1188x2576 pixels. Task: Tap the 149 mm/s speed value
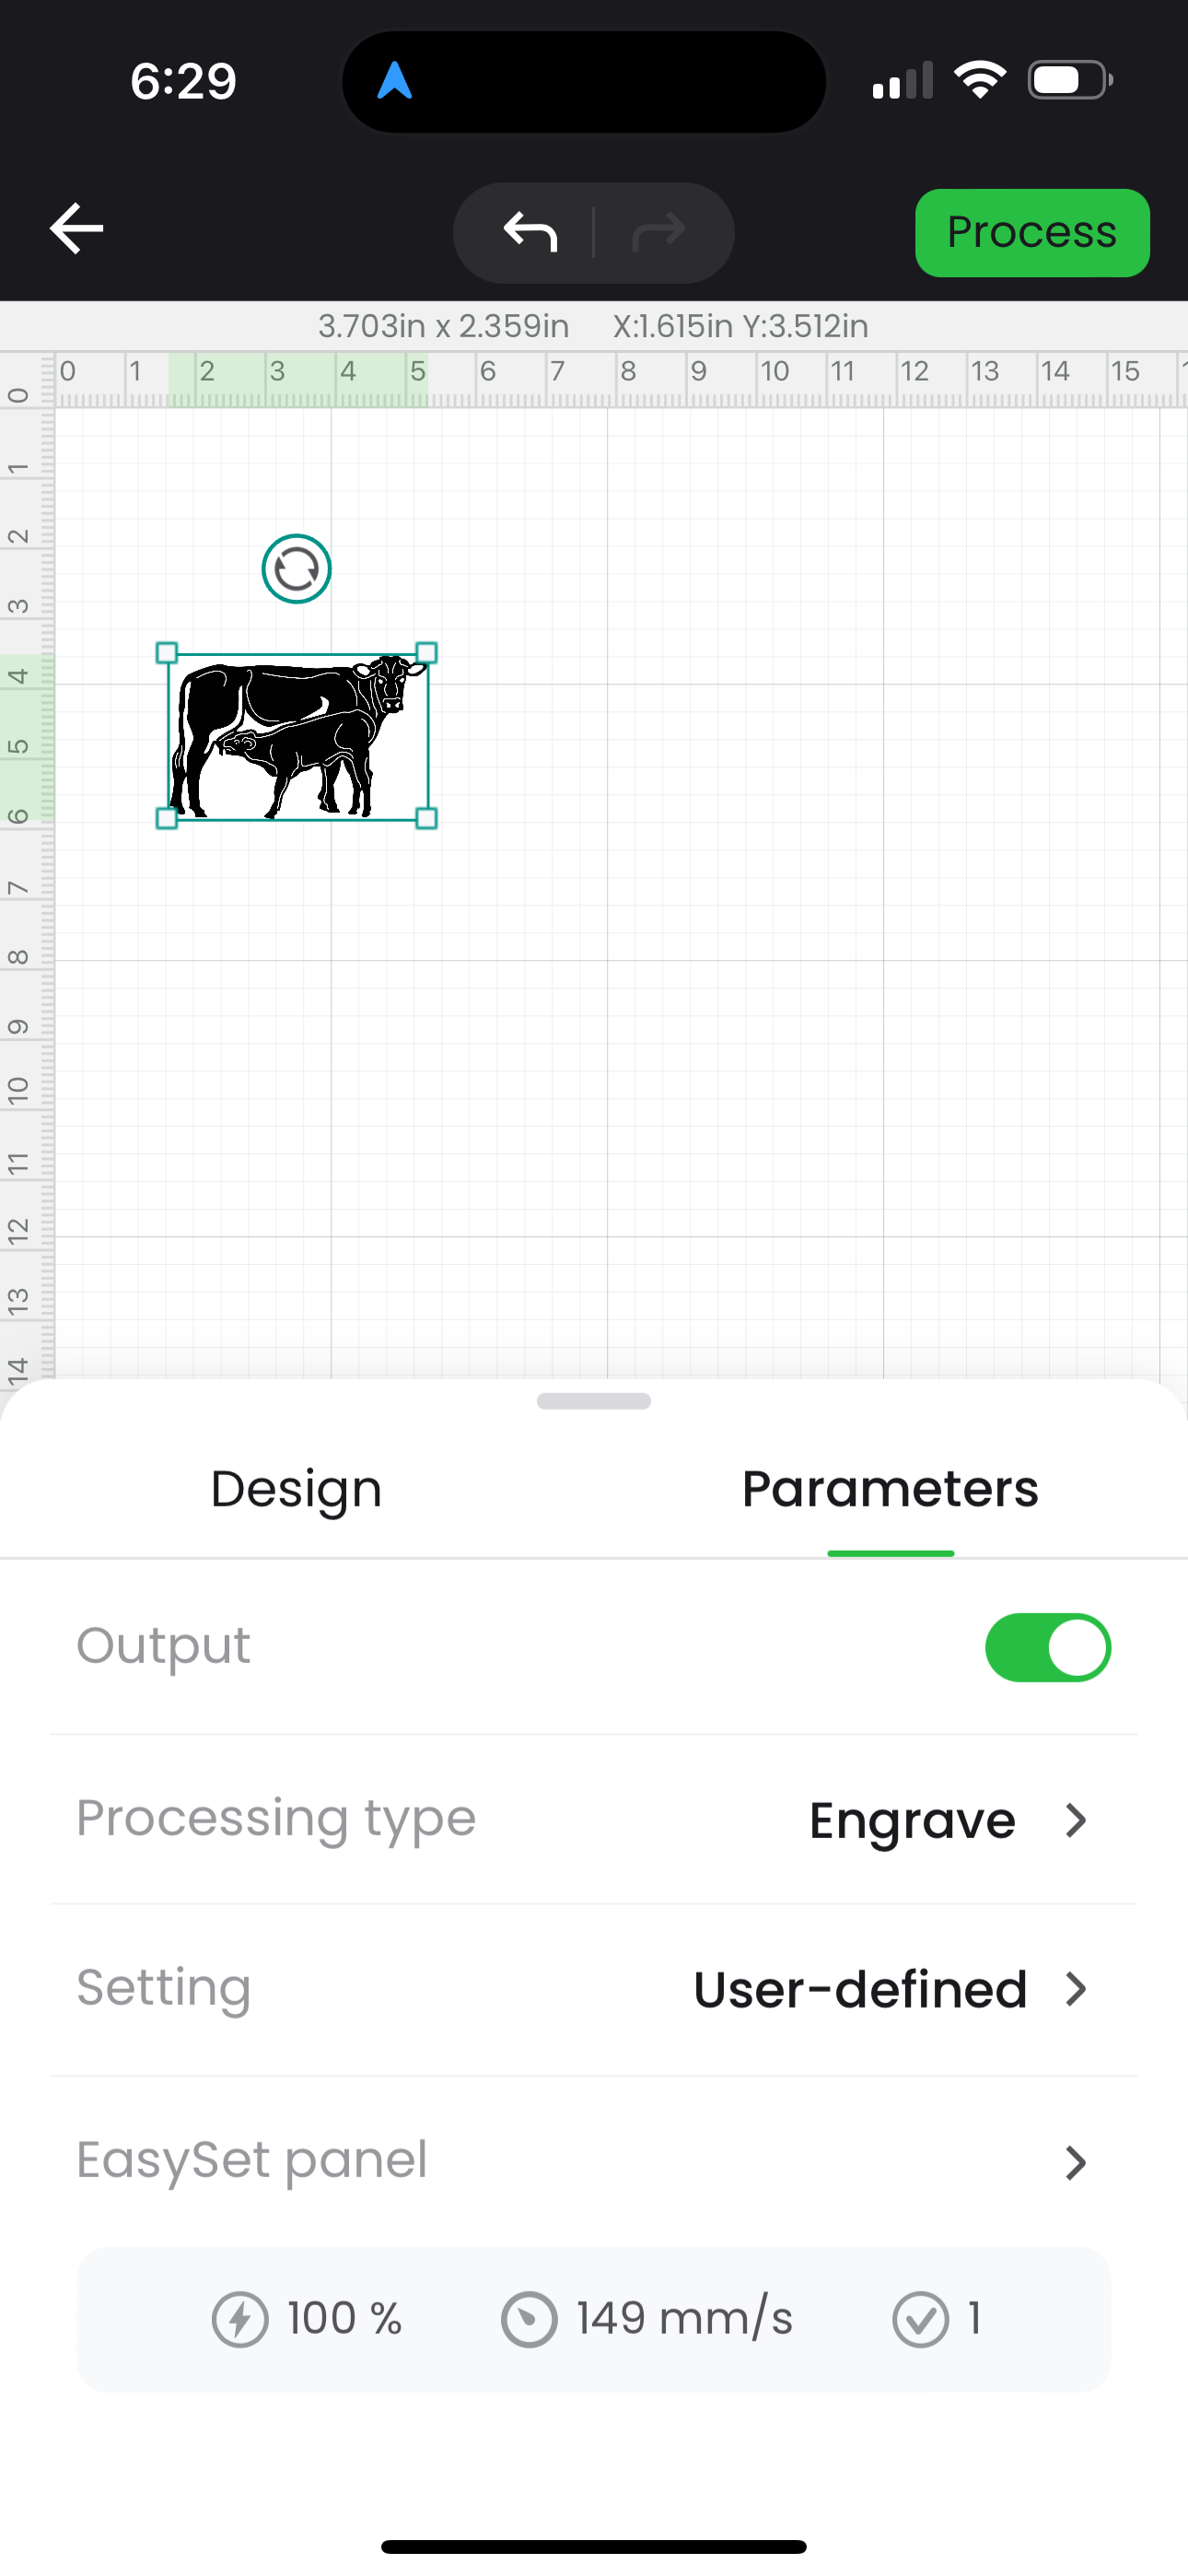684,2319
